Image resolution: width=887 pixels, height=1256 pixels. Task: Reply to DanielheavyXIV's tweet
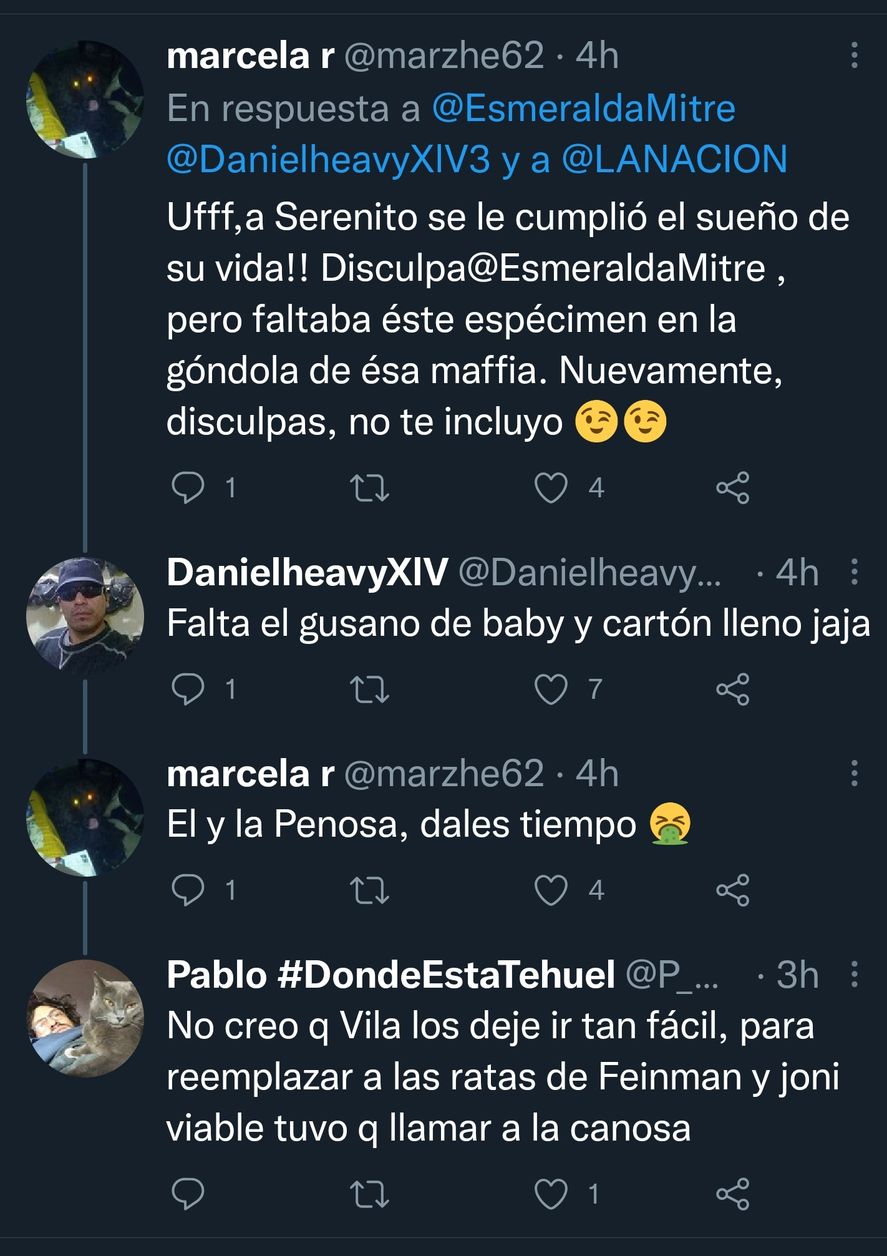(x=189, y=689)
